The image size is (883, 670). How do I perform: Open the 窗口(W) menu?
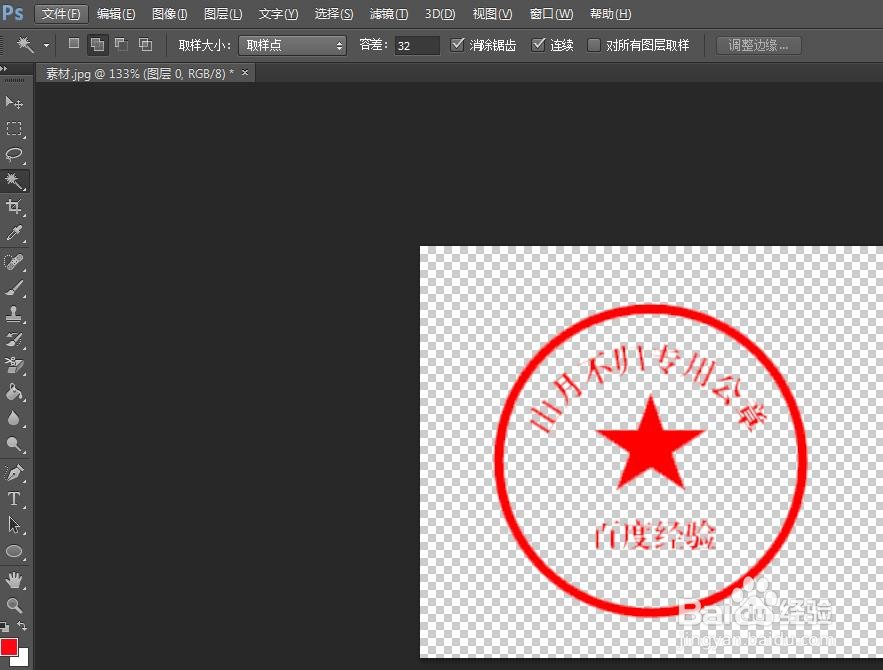click(x=551, y=14)
